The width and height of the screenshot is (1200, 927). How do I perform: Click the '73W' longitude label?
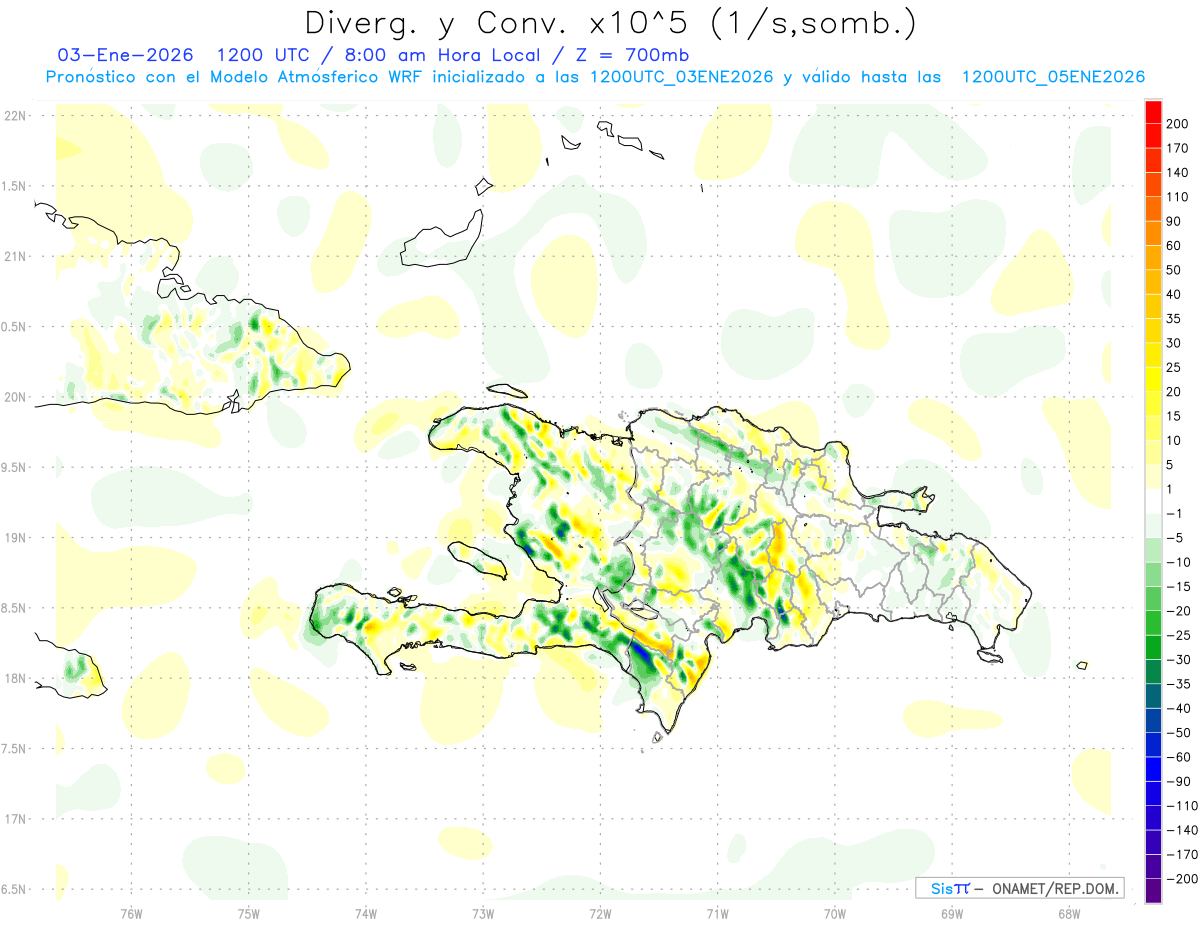click(483, 913)
